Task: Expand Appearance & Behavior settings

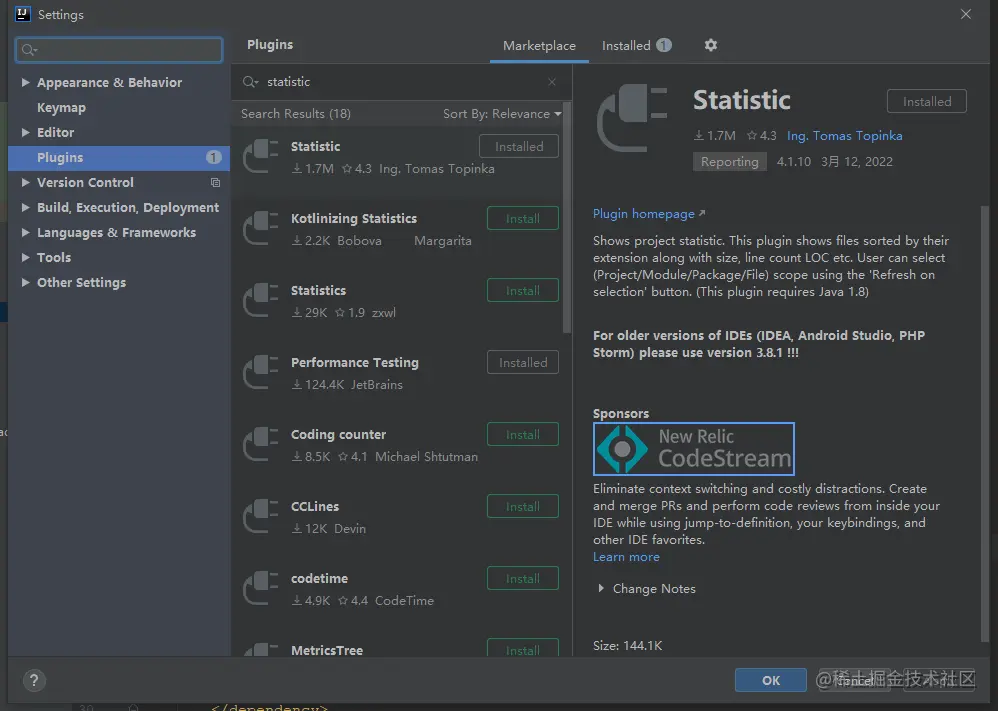Action: tap(25, 82)
